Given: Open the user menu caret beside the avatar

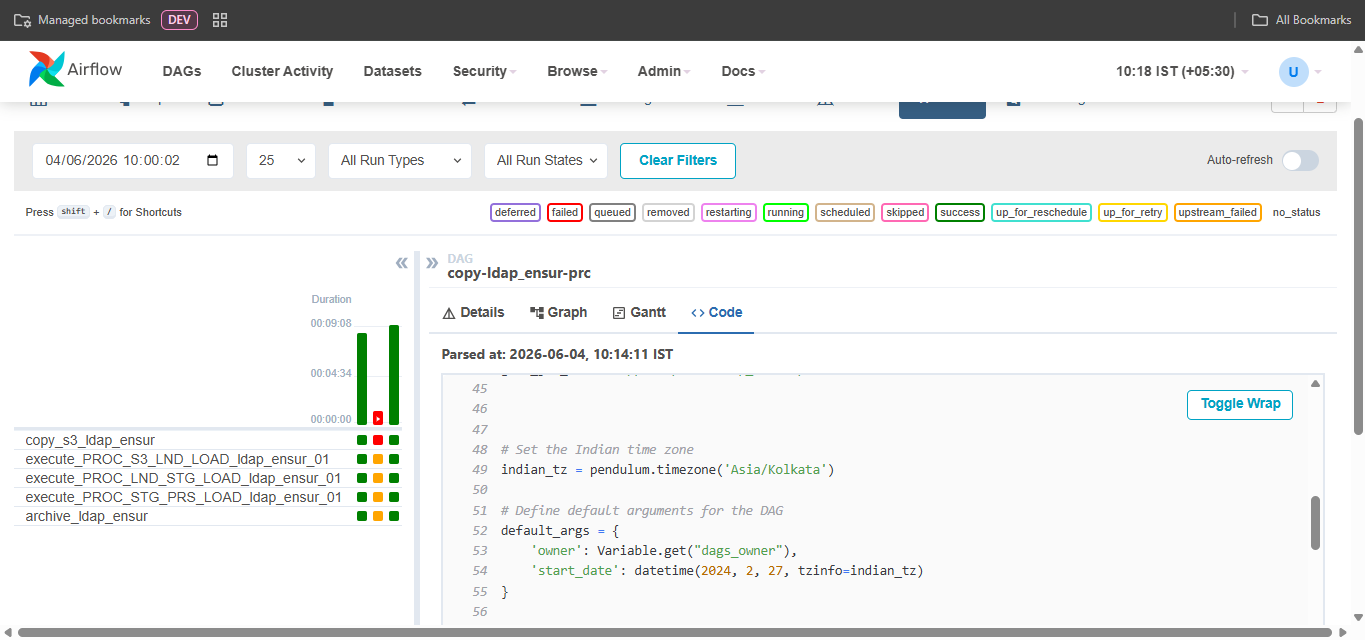Looking at the screenshot, I should coord(1318,72).
